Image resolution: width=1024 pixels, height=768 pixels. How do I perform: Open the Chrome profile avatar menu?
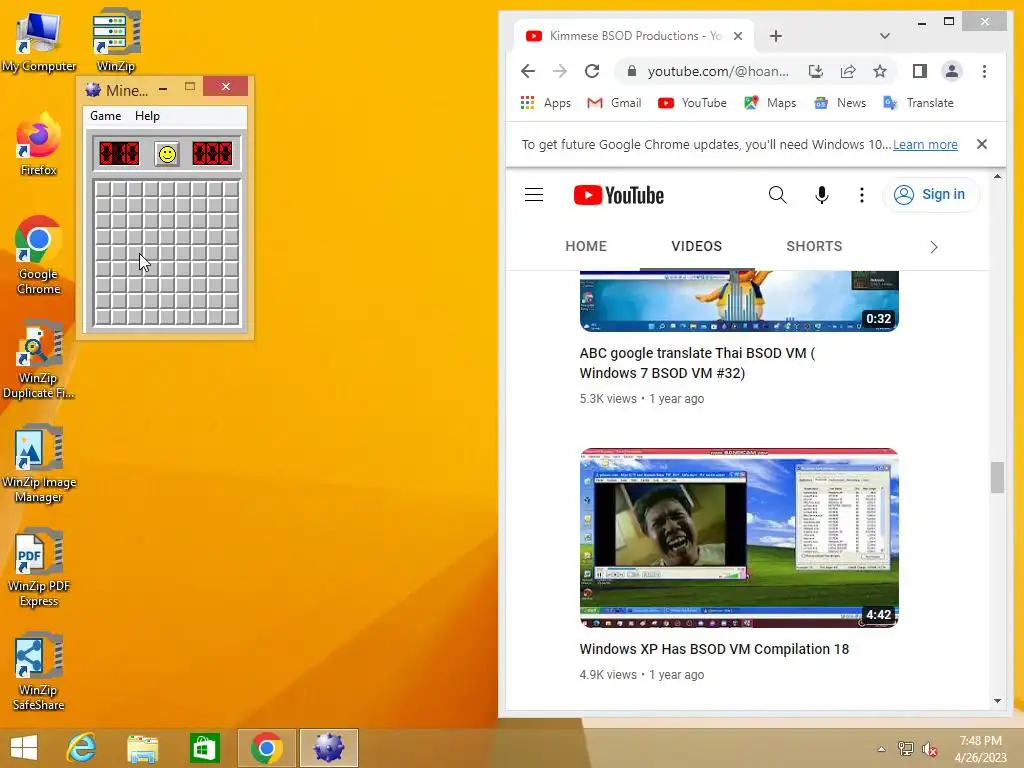pos(952,71)
